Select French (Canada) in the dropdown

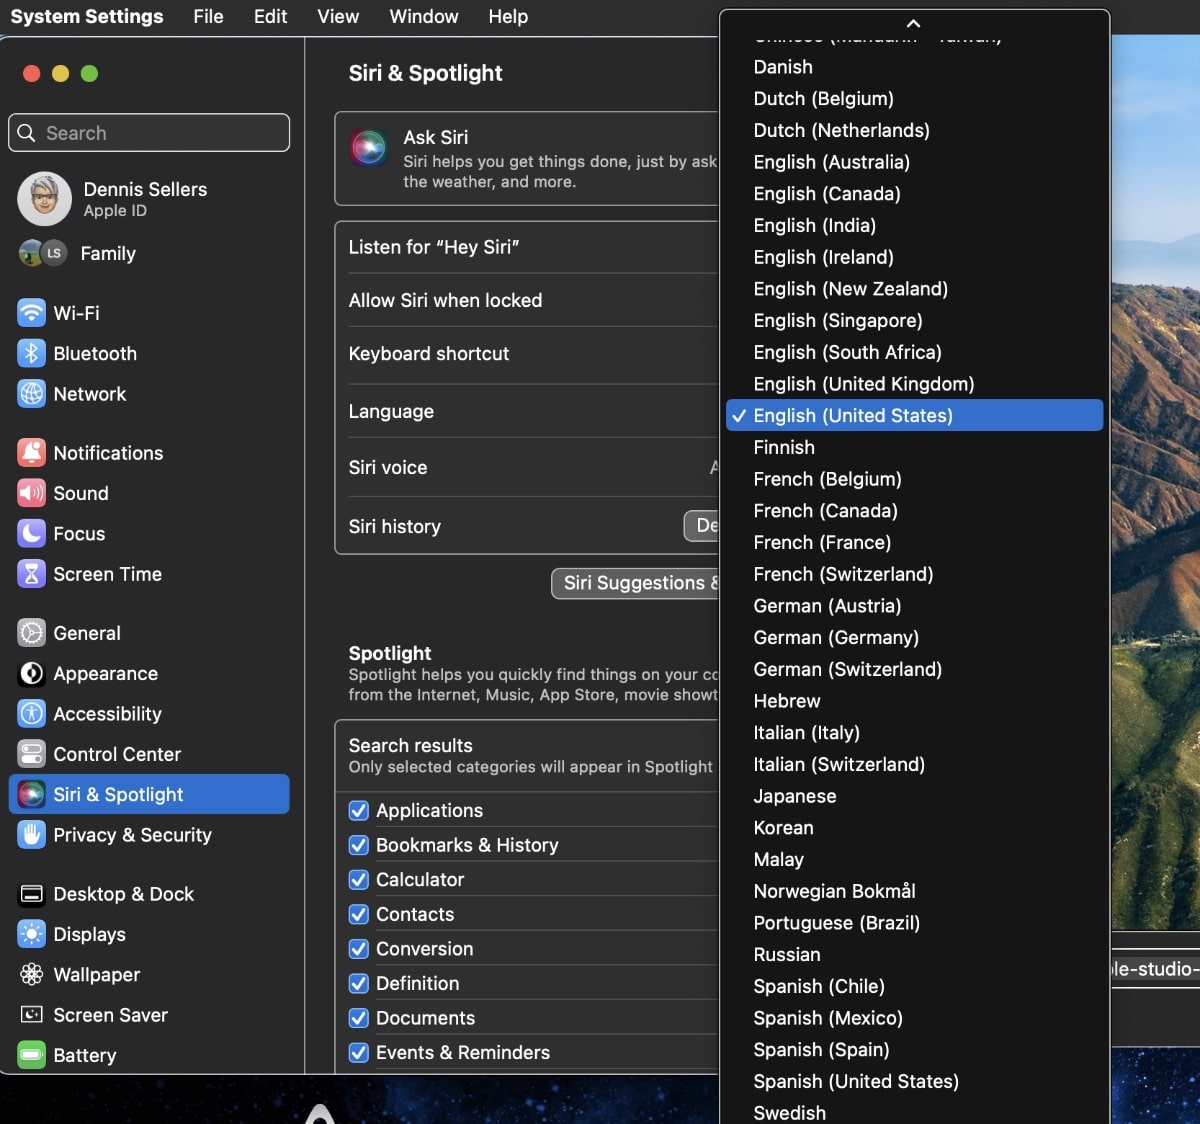825,511
